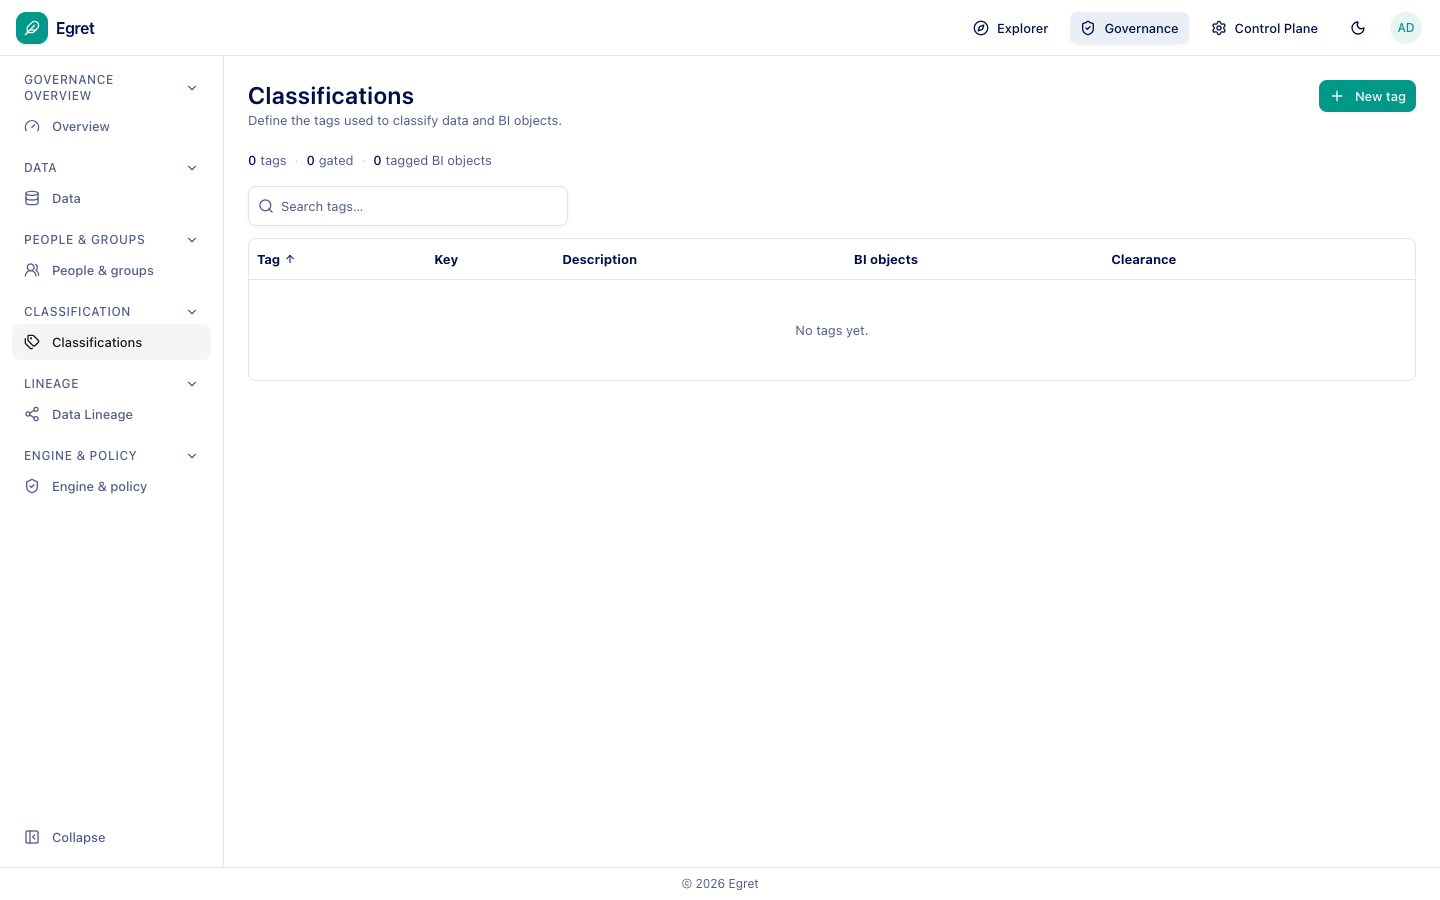Toggle dark mode with the moon icon

[1358, 28]
